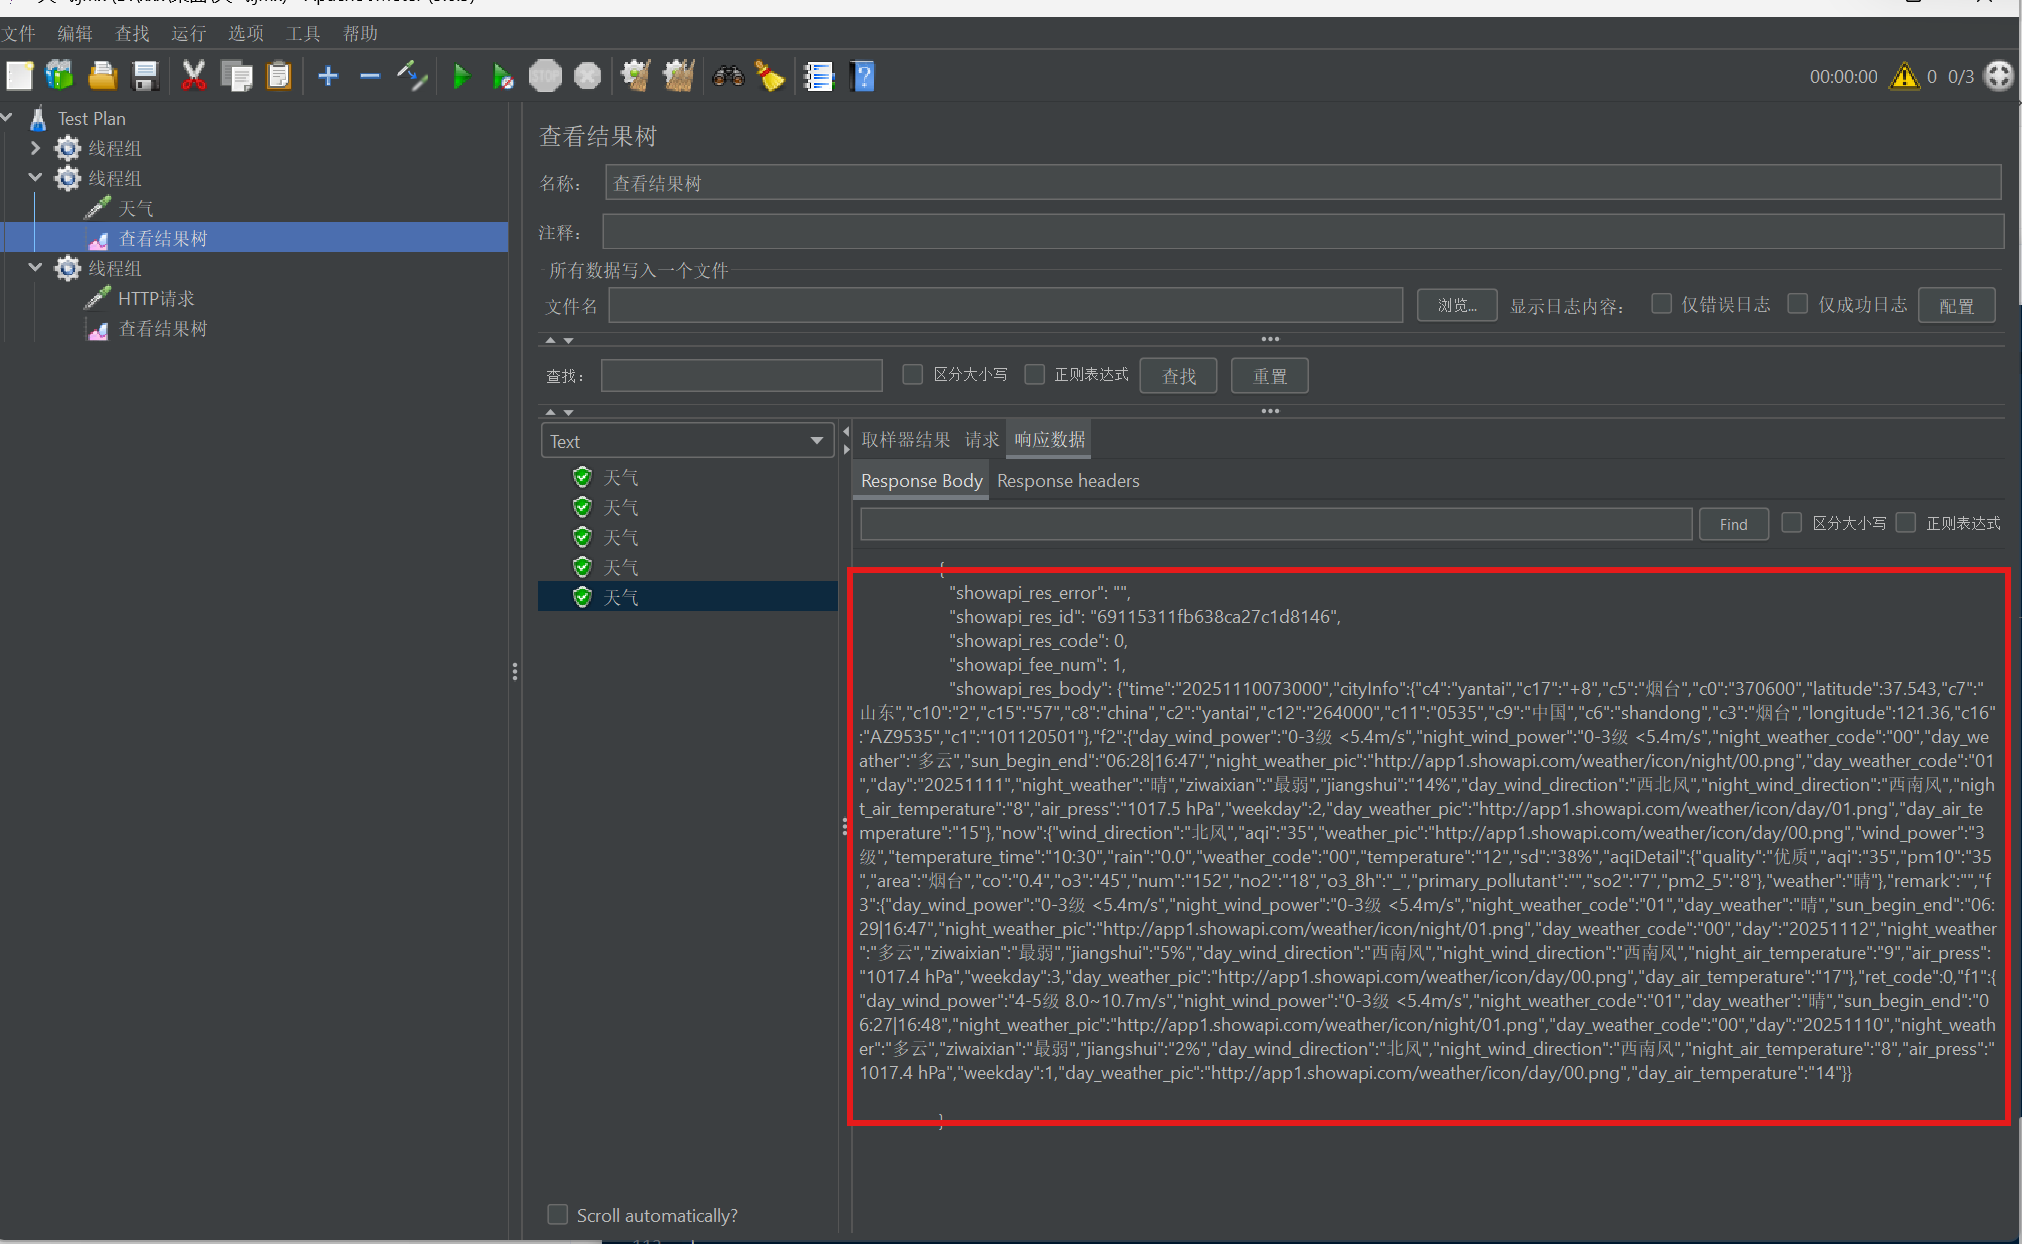The height and width of the screenshot is (1244, 2022).
Task: Enable the 仅错误日志 checkbox
Action: (1661, 304)
